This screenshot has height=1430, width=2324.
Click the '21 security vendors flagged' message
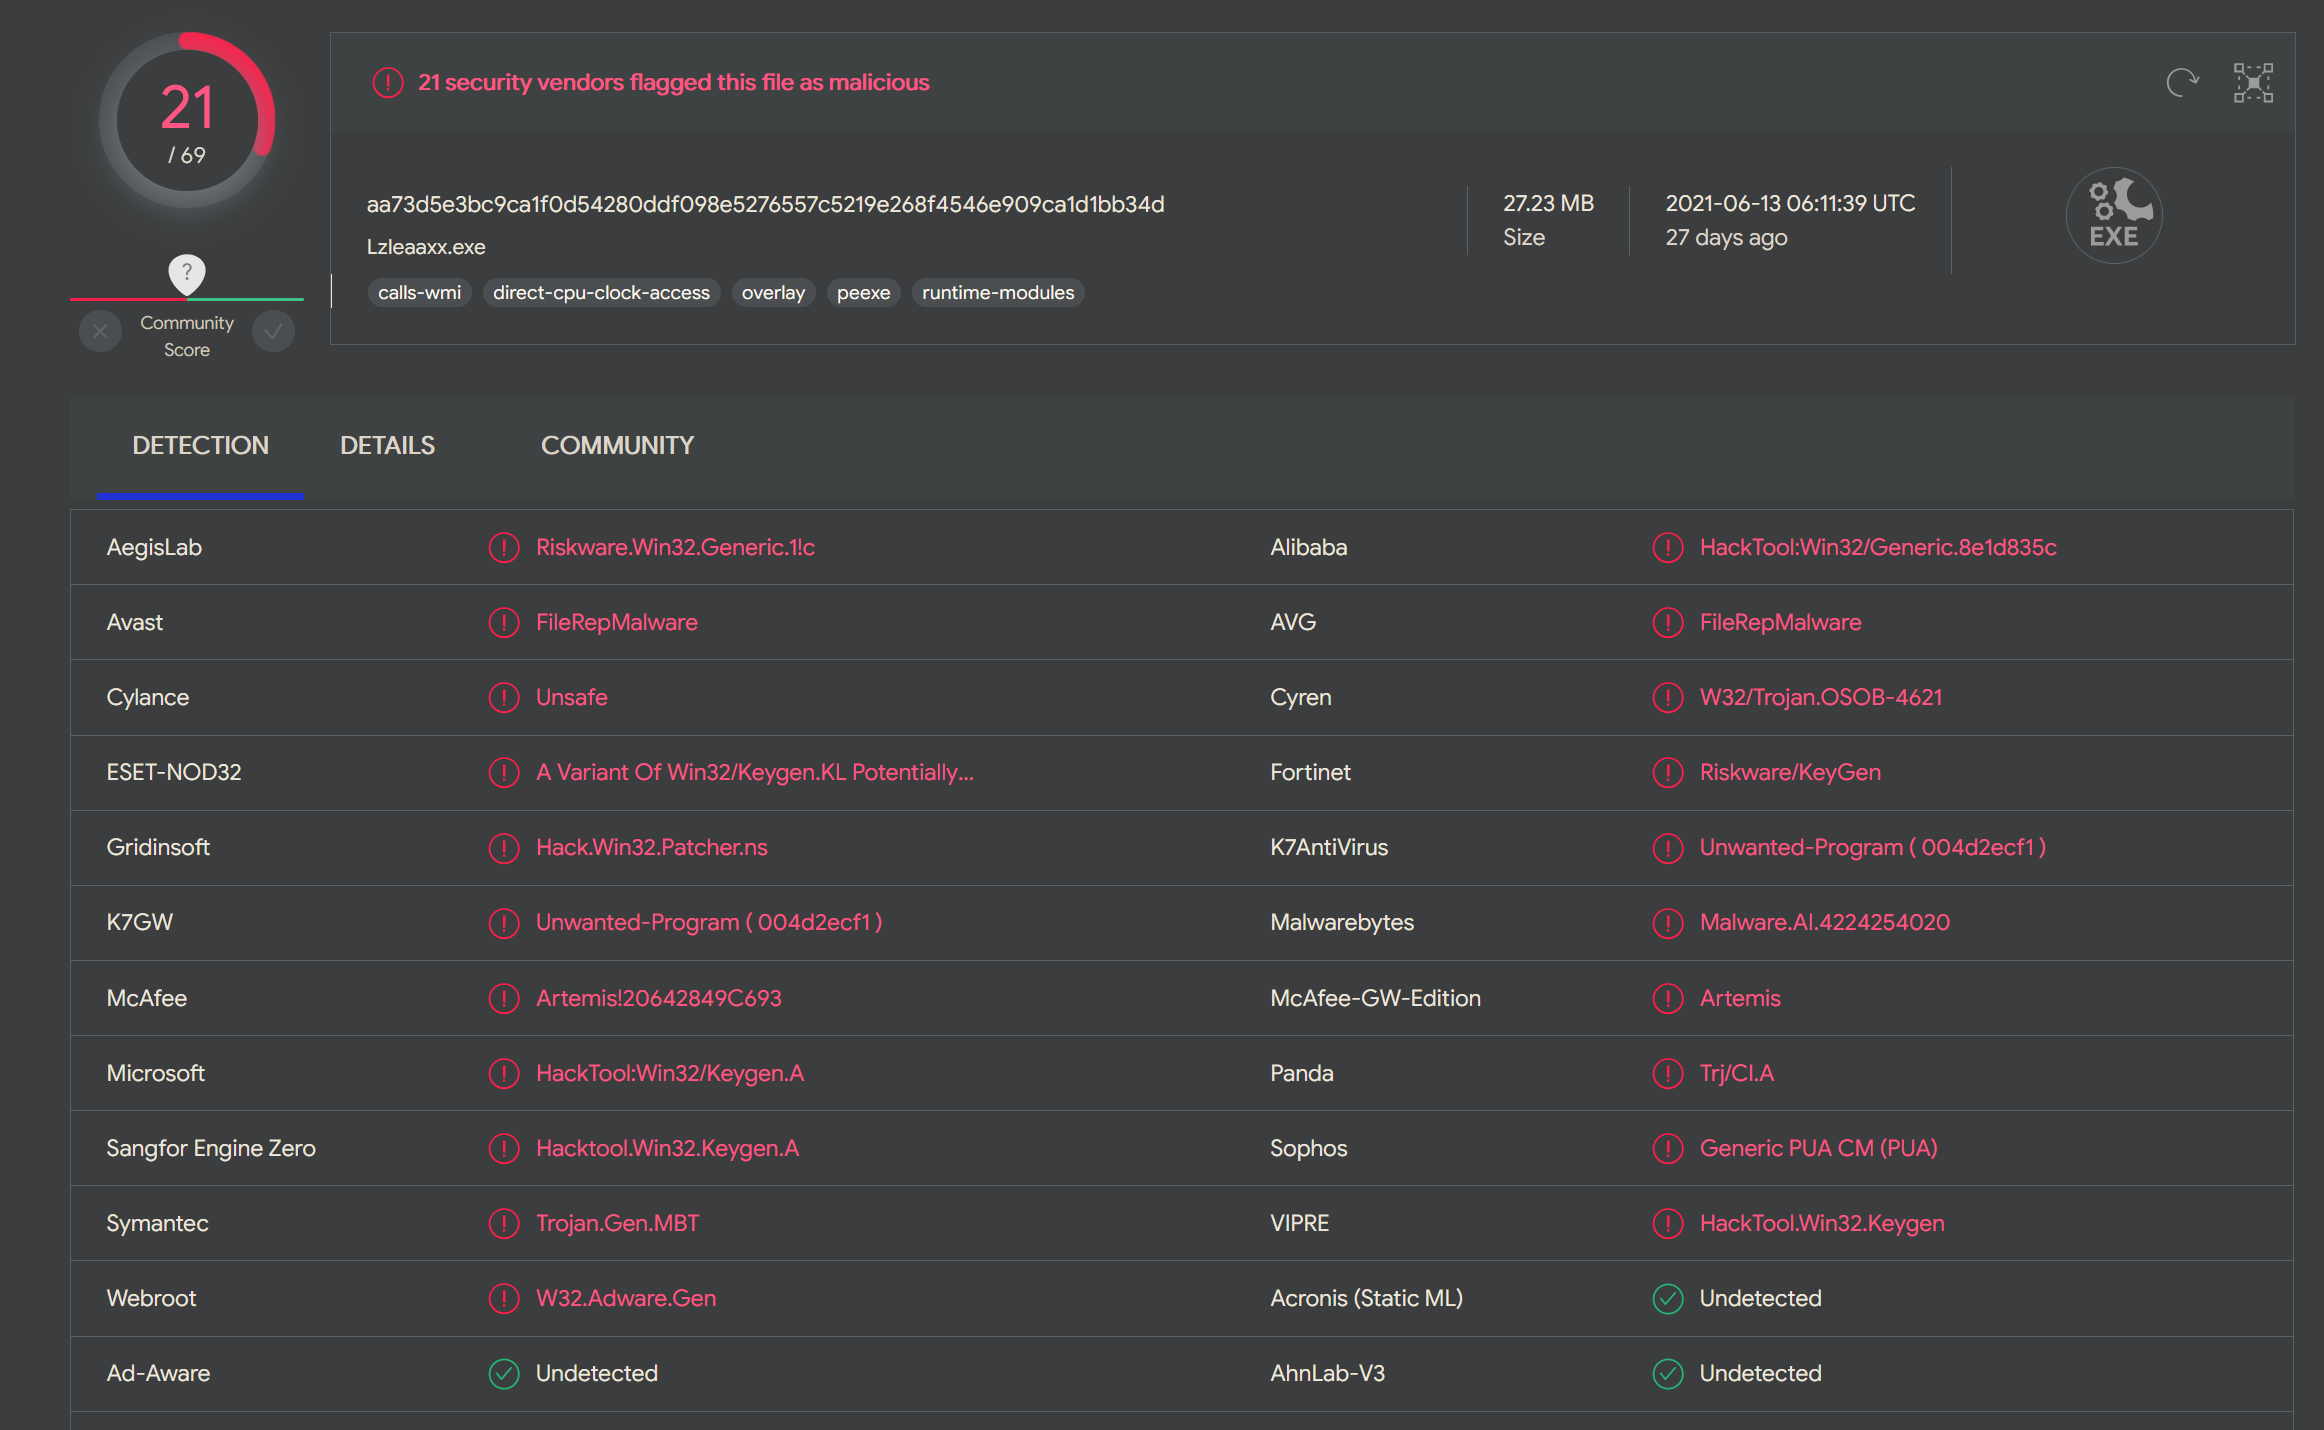click(x=674, y=82)
